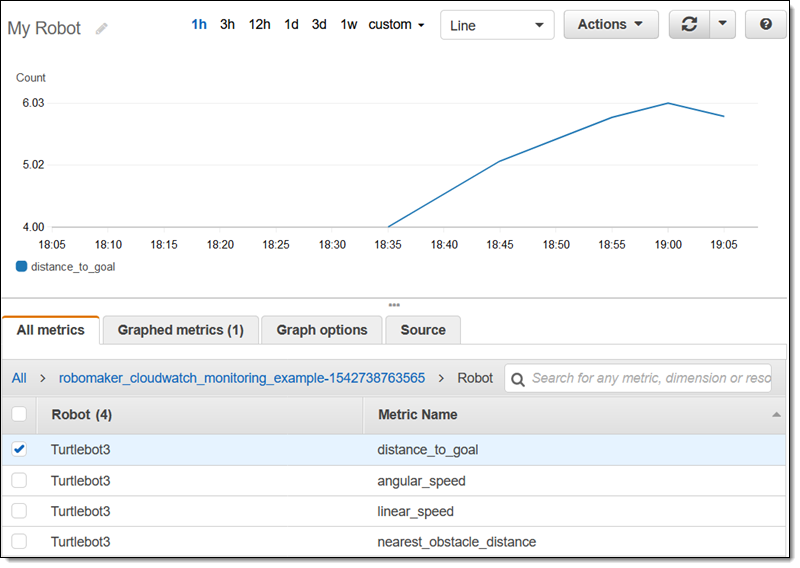Image resolution: width=800 pixels, height=568 pixels.
Task: Switch to the Graphed metrics (1) tab
Action: (x=180, y=330)
